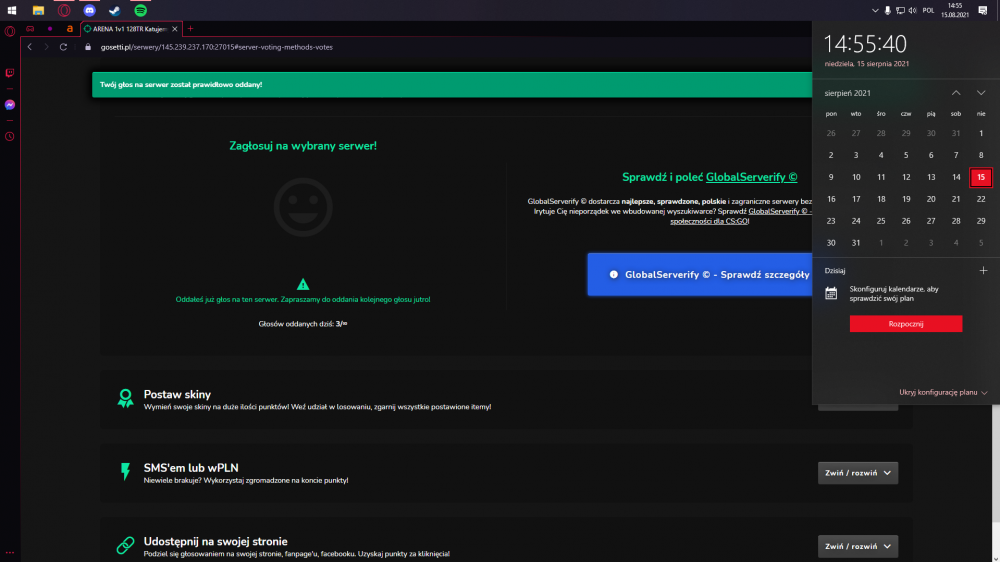
Task: Collapse with 'Ukryj konfigurację planu'
Action: 943,392
